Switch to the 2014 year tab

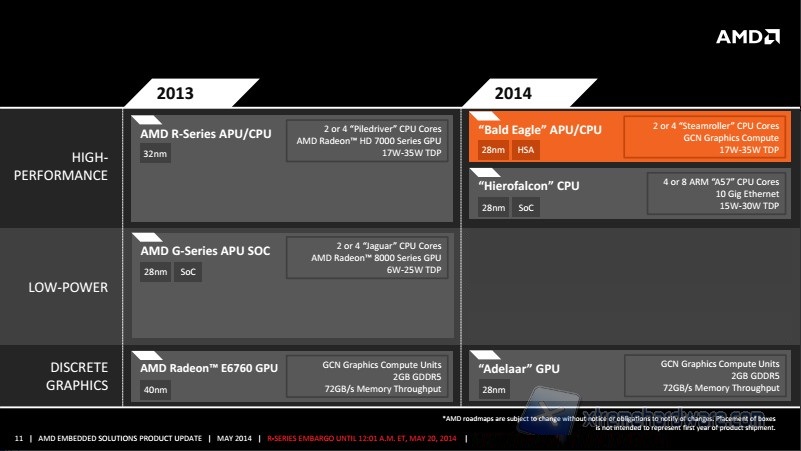pos(512,93)
